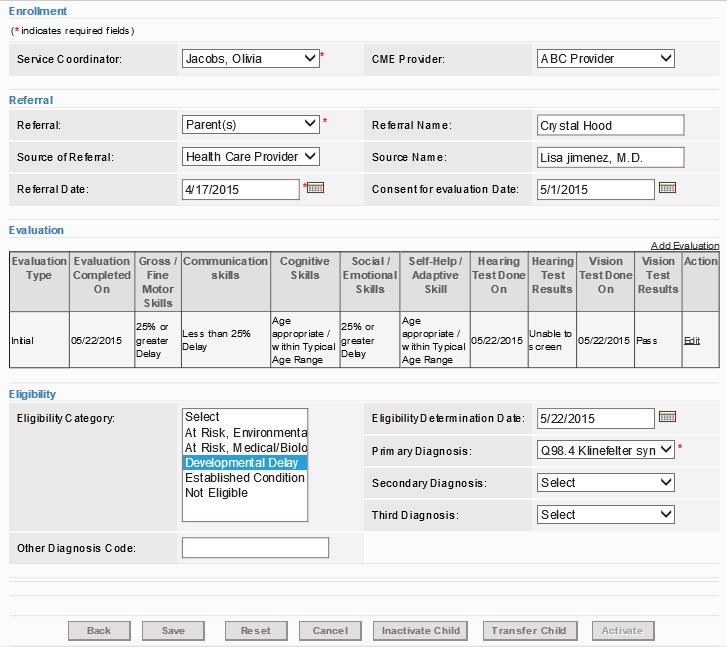Viewport: 727px width, 647px height.
Task: Click the Back button
Action: [x=99, y=631]
